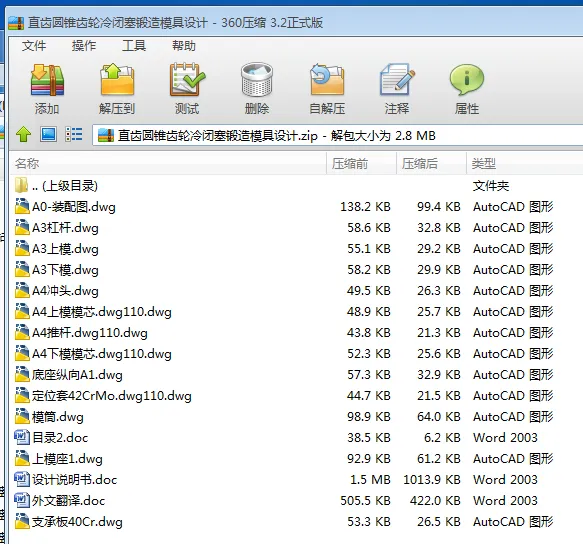583x544 pixels.
Task: Select file A3上模.dwg
Action: point(296,248)
